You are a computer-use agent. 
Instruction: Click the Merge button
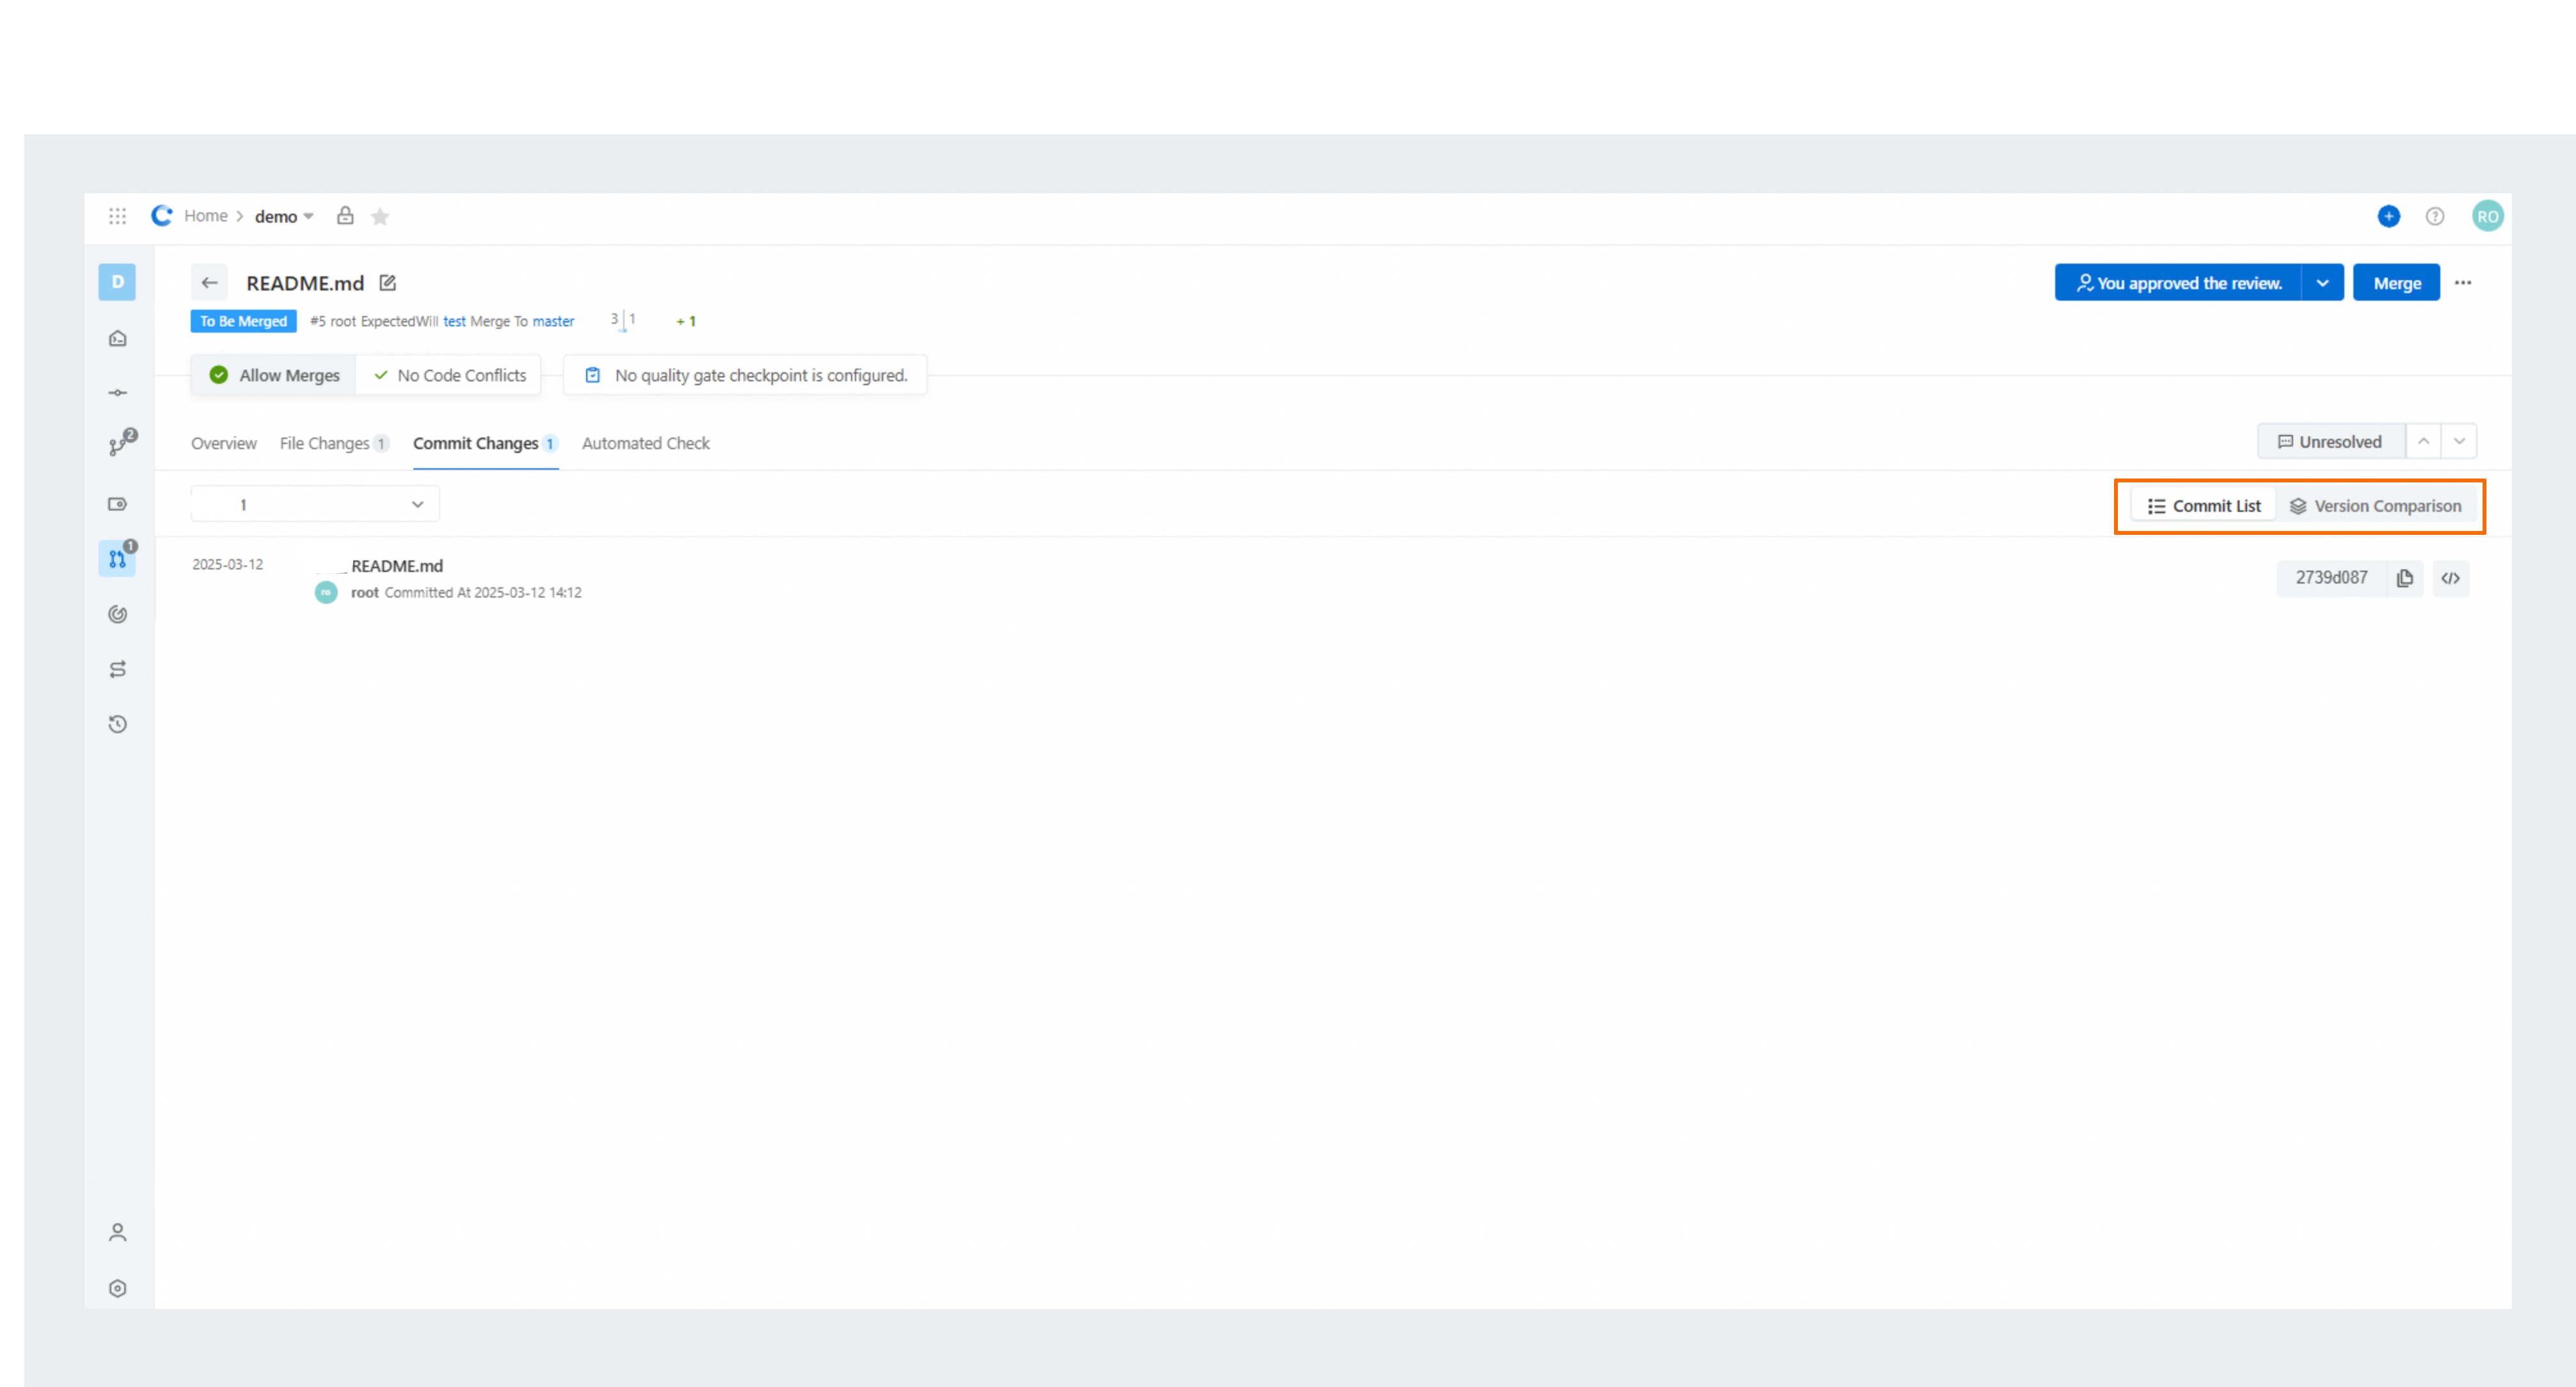(x=2396, y=282)
